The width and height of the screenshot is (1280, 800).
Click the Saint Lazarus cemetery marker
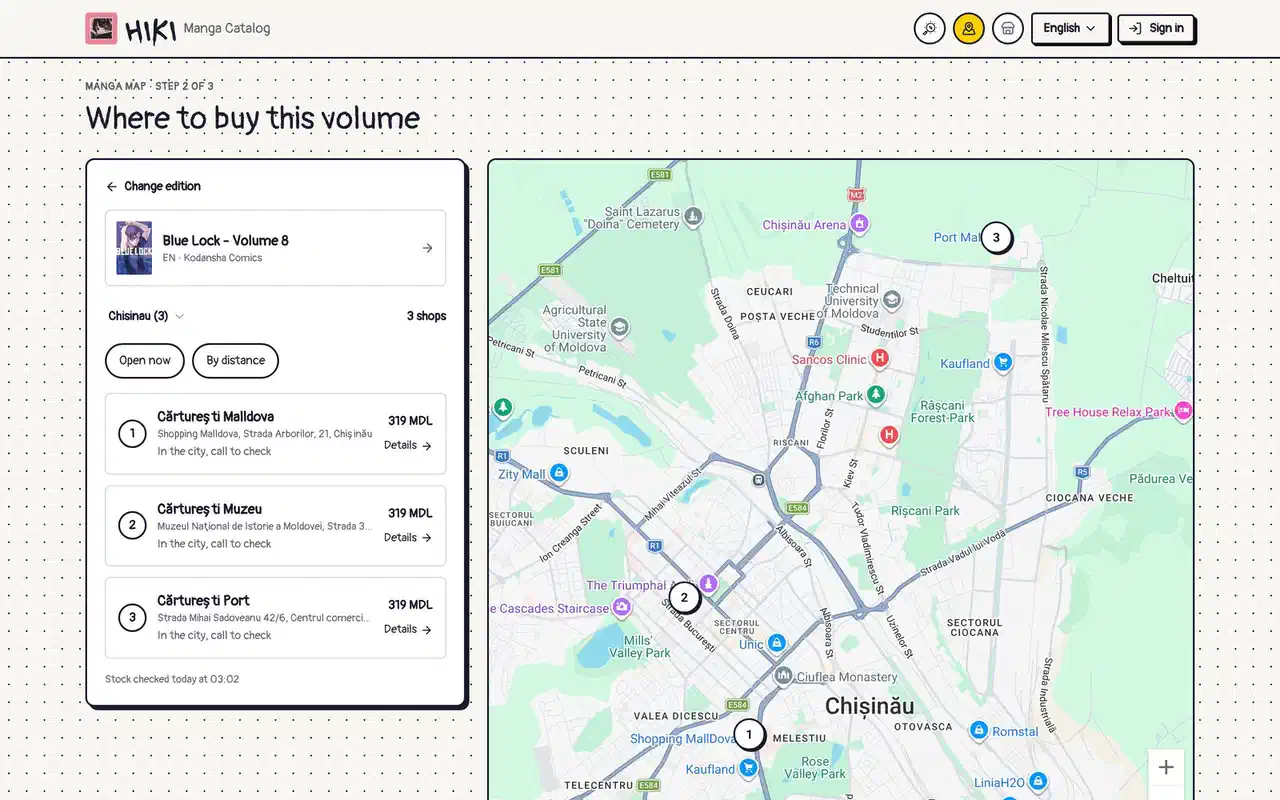(x=693, y=217)
